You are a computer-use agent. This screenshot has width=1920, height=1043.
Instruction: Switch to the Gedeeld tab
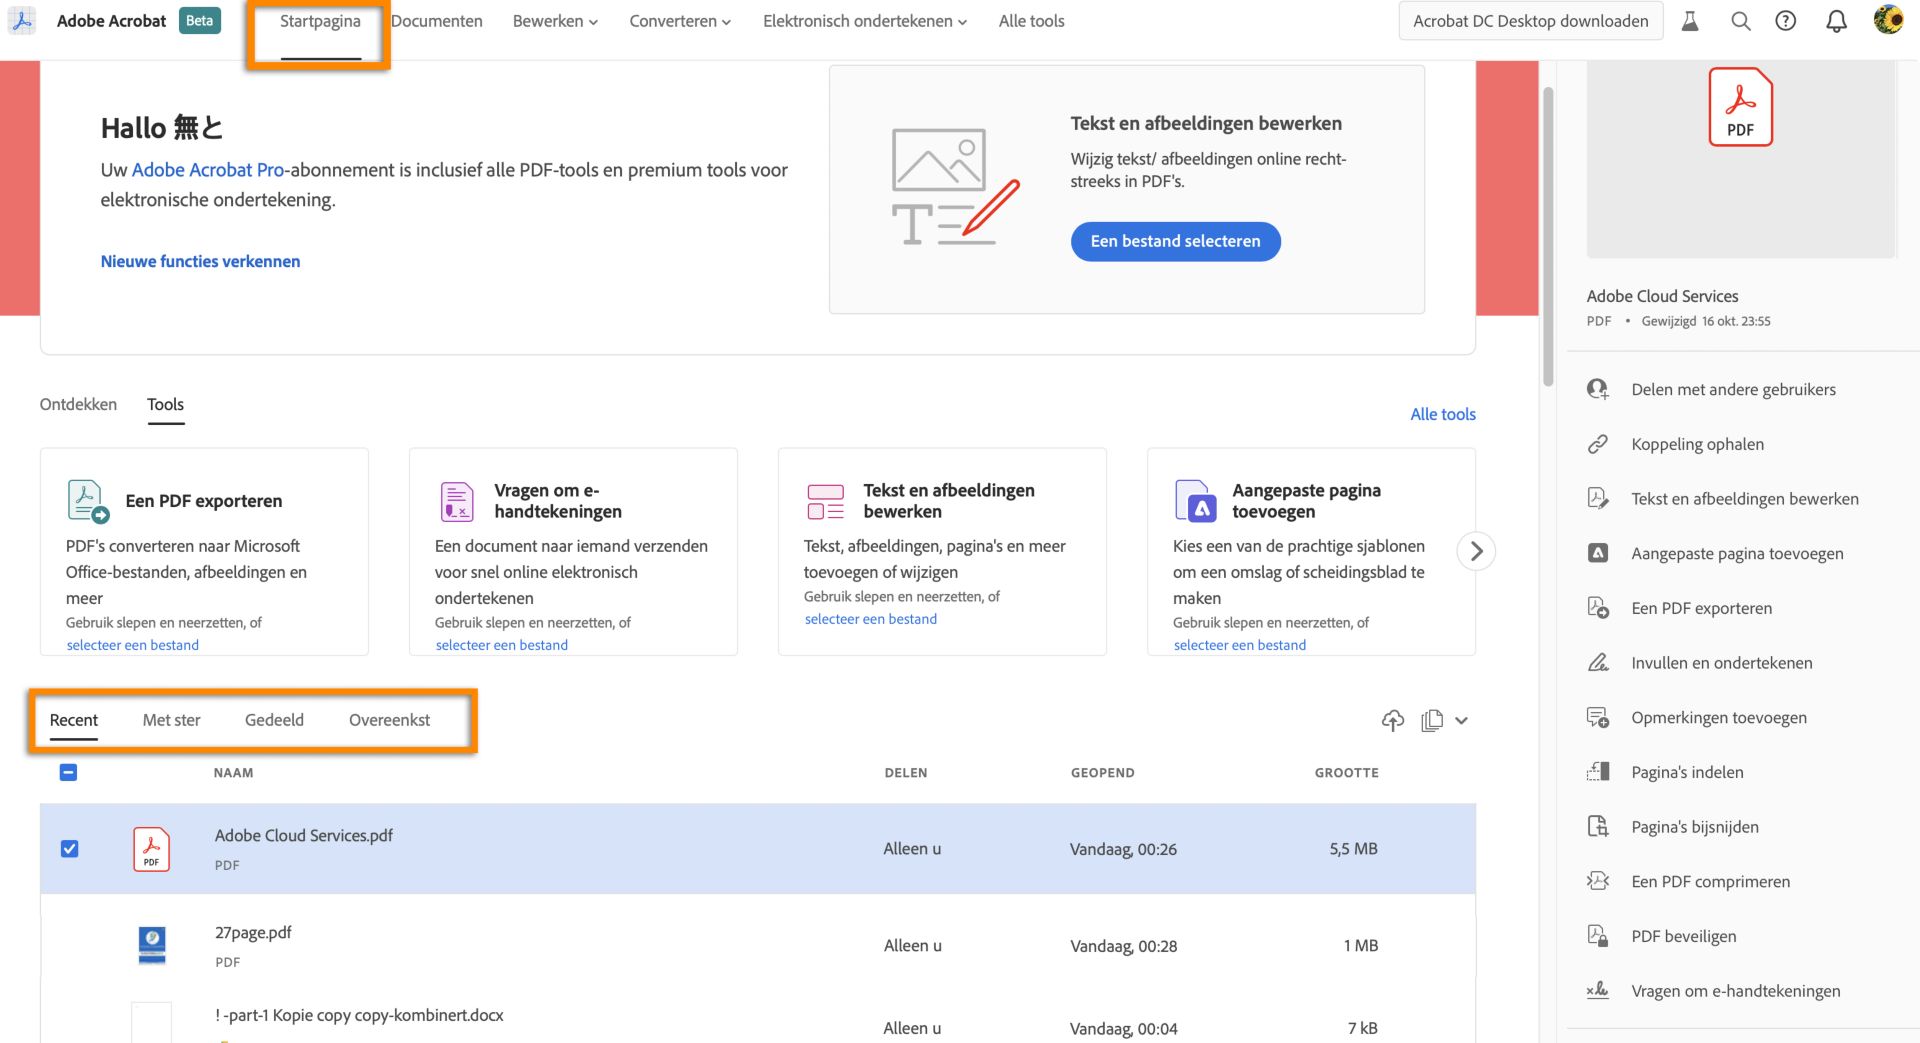[x=274, y=720]
